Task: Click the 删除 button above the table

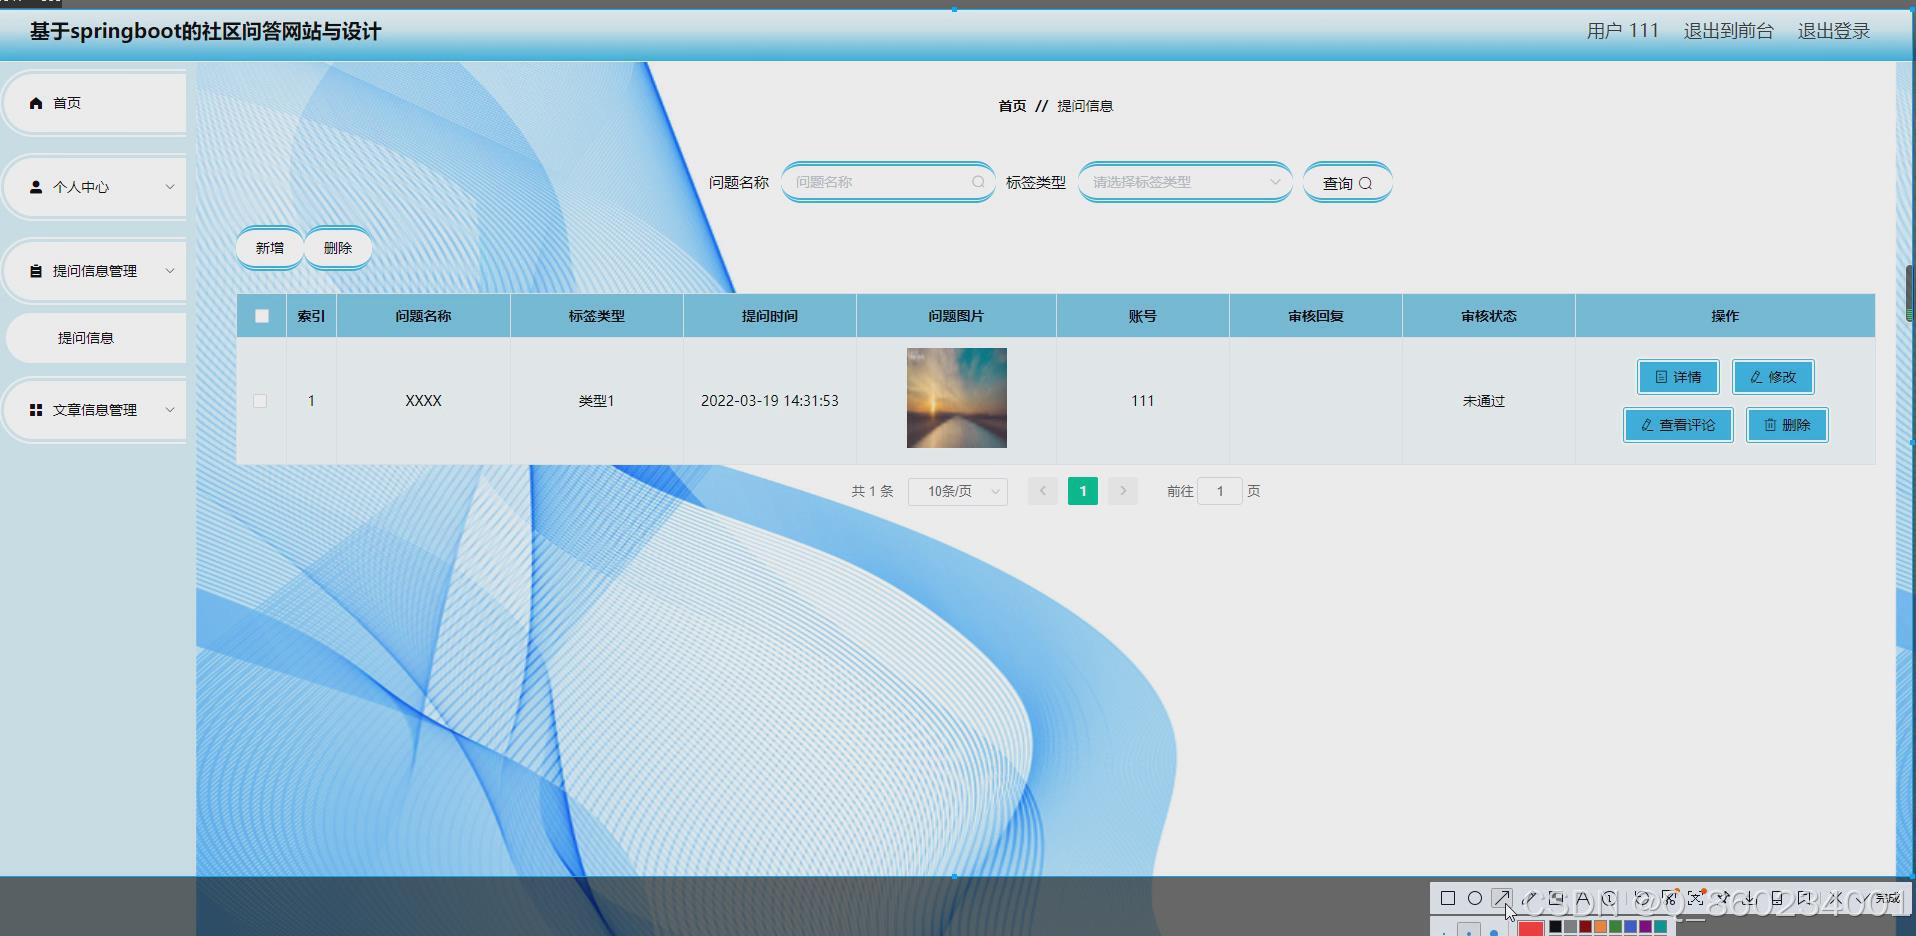Action: [338, 248]
